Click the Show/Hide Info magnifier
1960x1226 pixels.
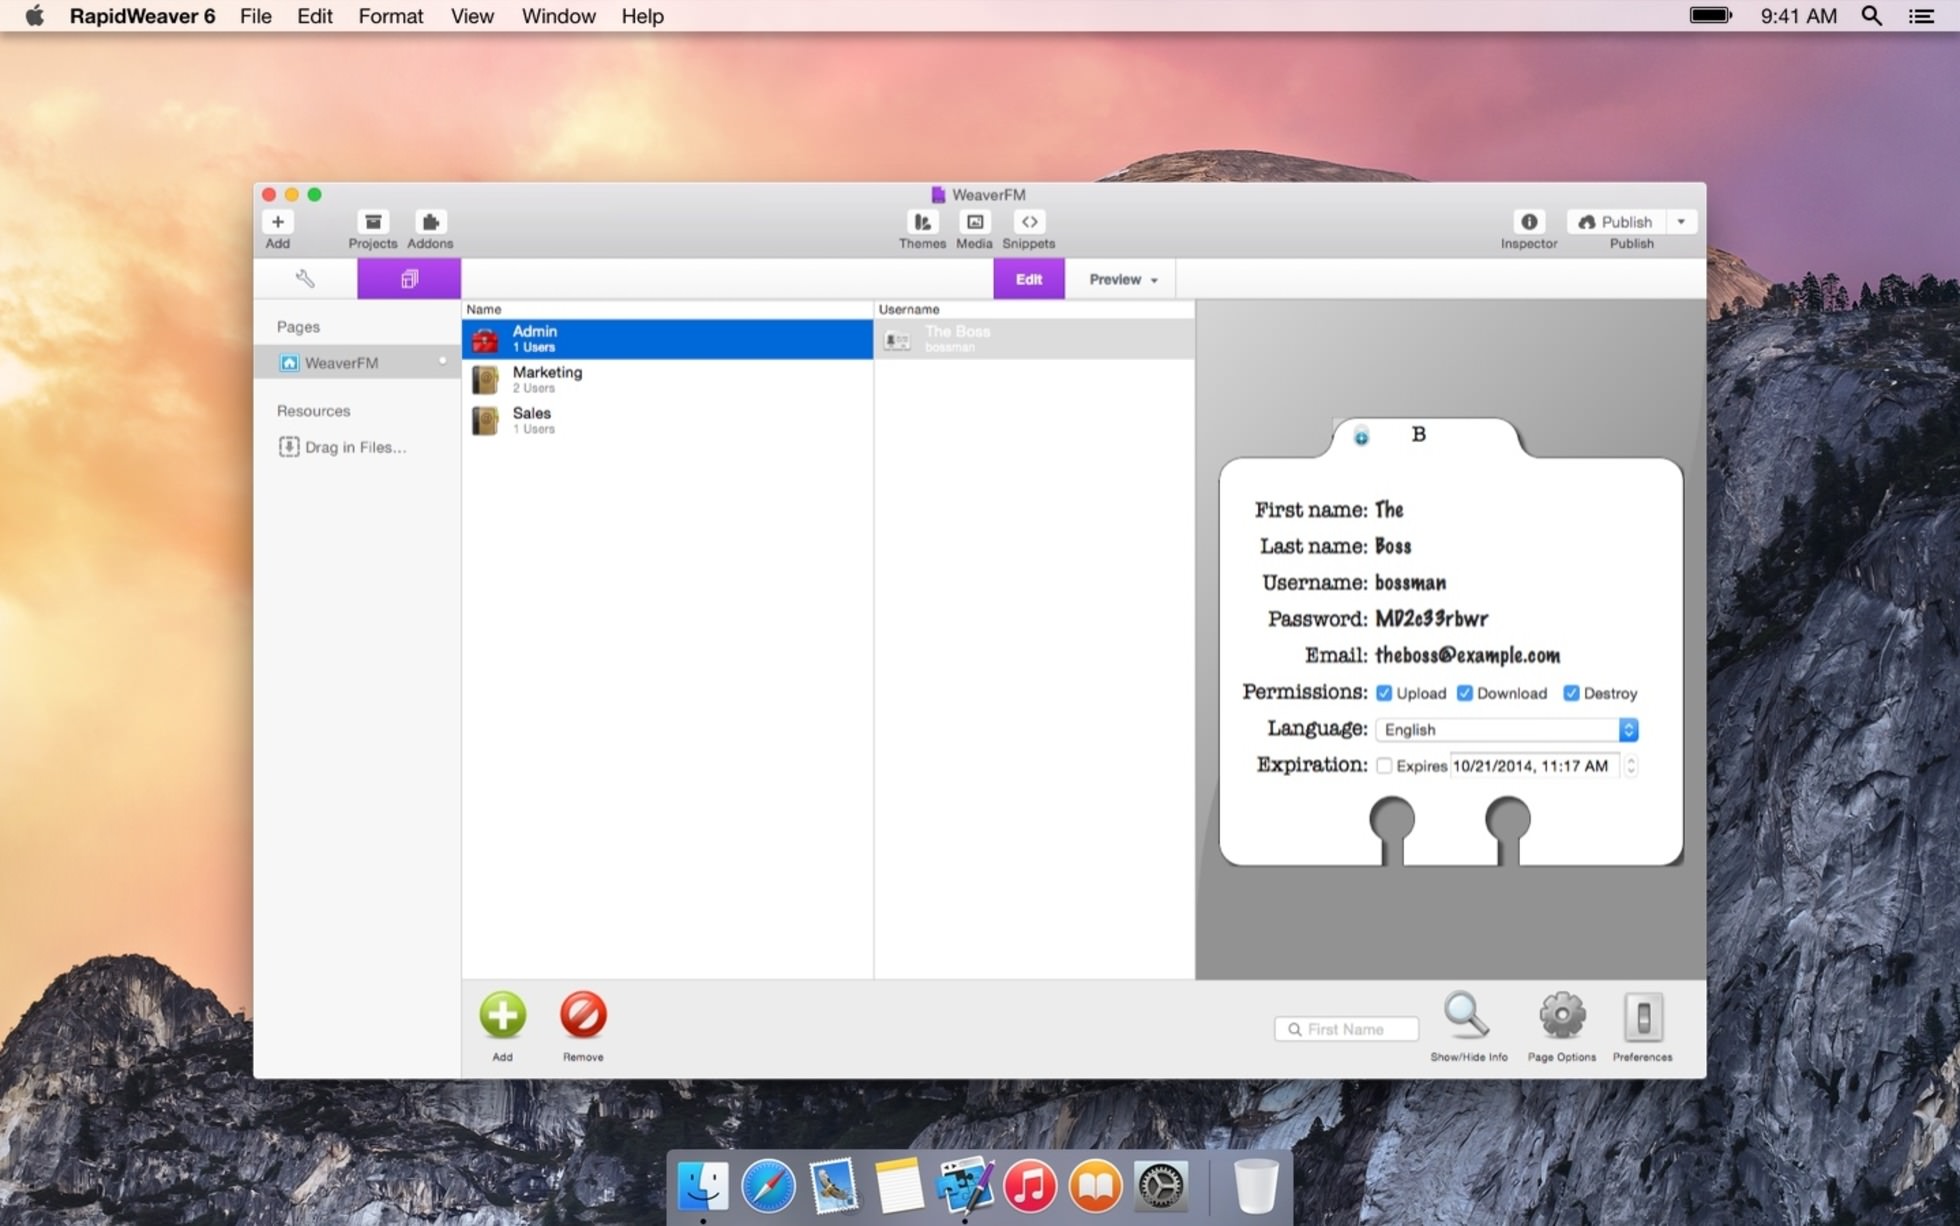(x=1467, y=1016)
